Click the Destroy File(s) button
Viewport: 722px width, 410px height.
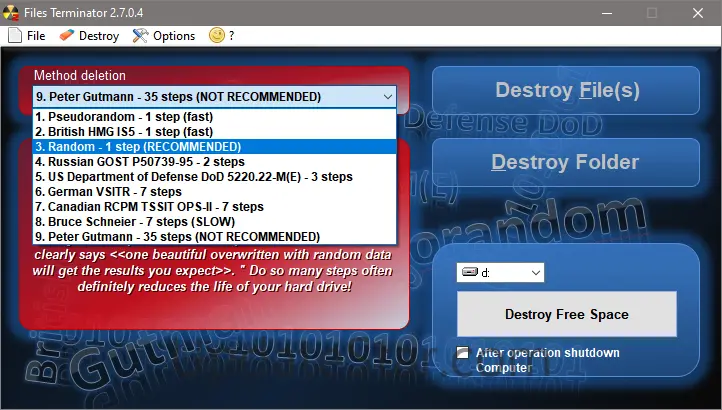point(566,90)
